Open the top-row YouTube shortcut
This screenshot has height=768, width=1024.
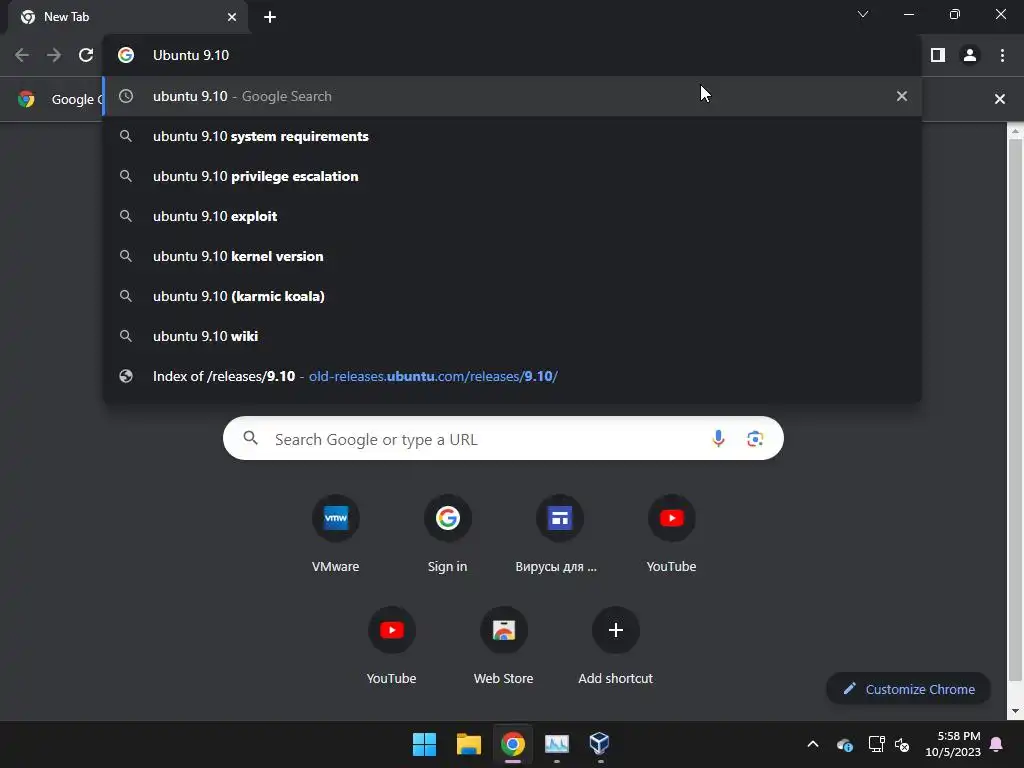671,534
